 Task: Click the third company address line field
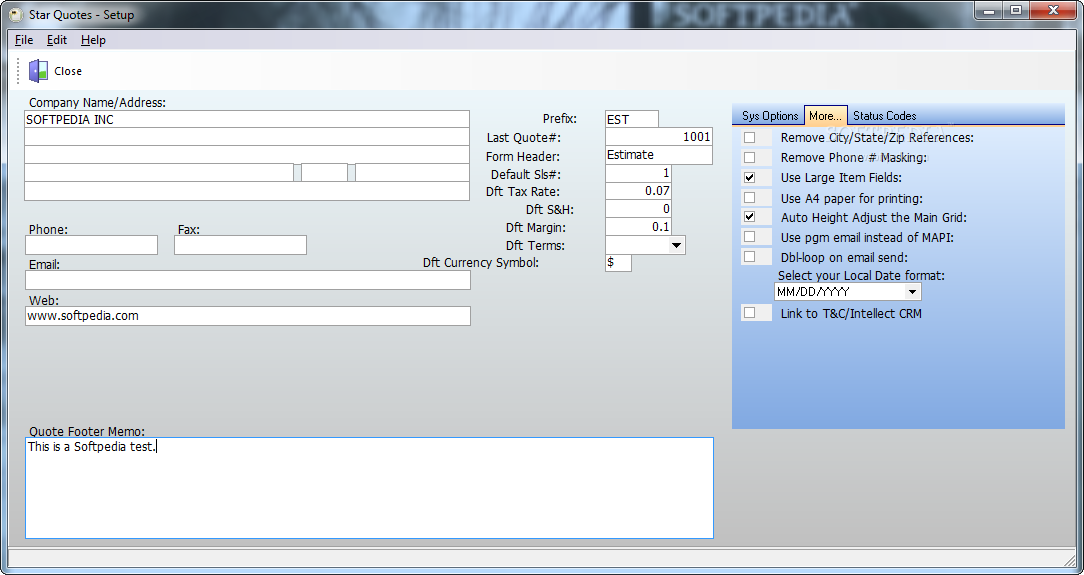coord(247,155)
